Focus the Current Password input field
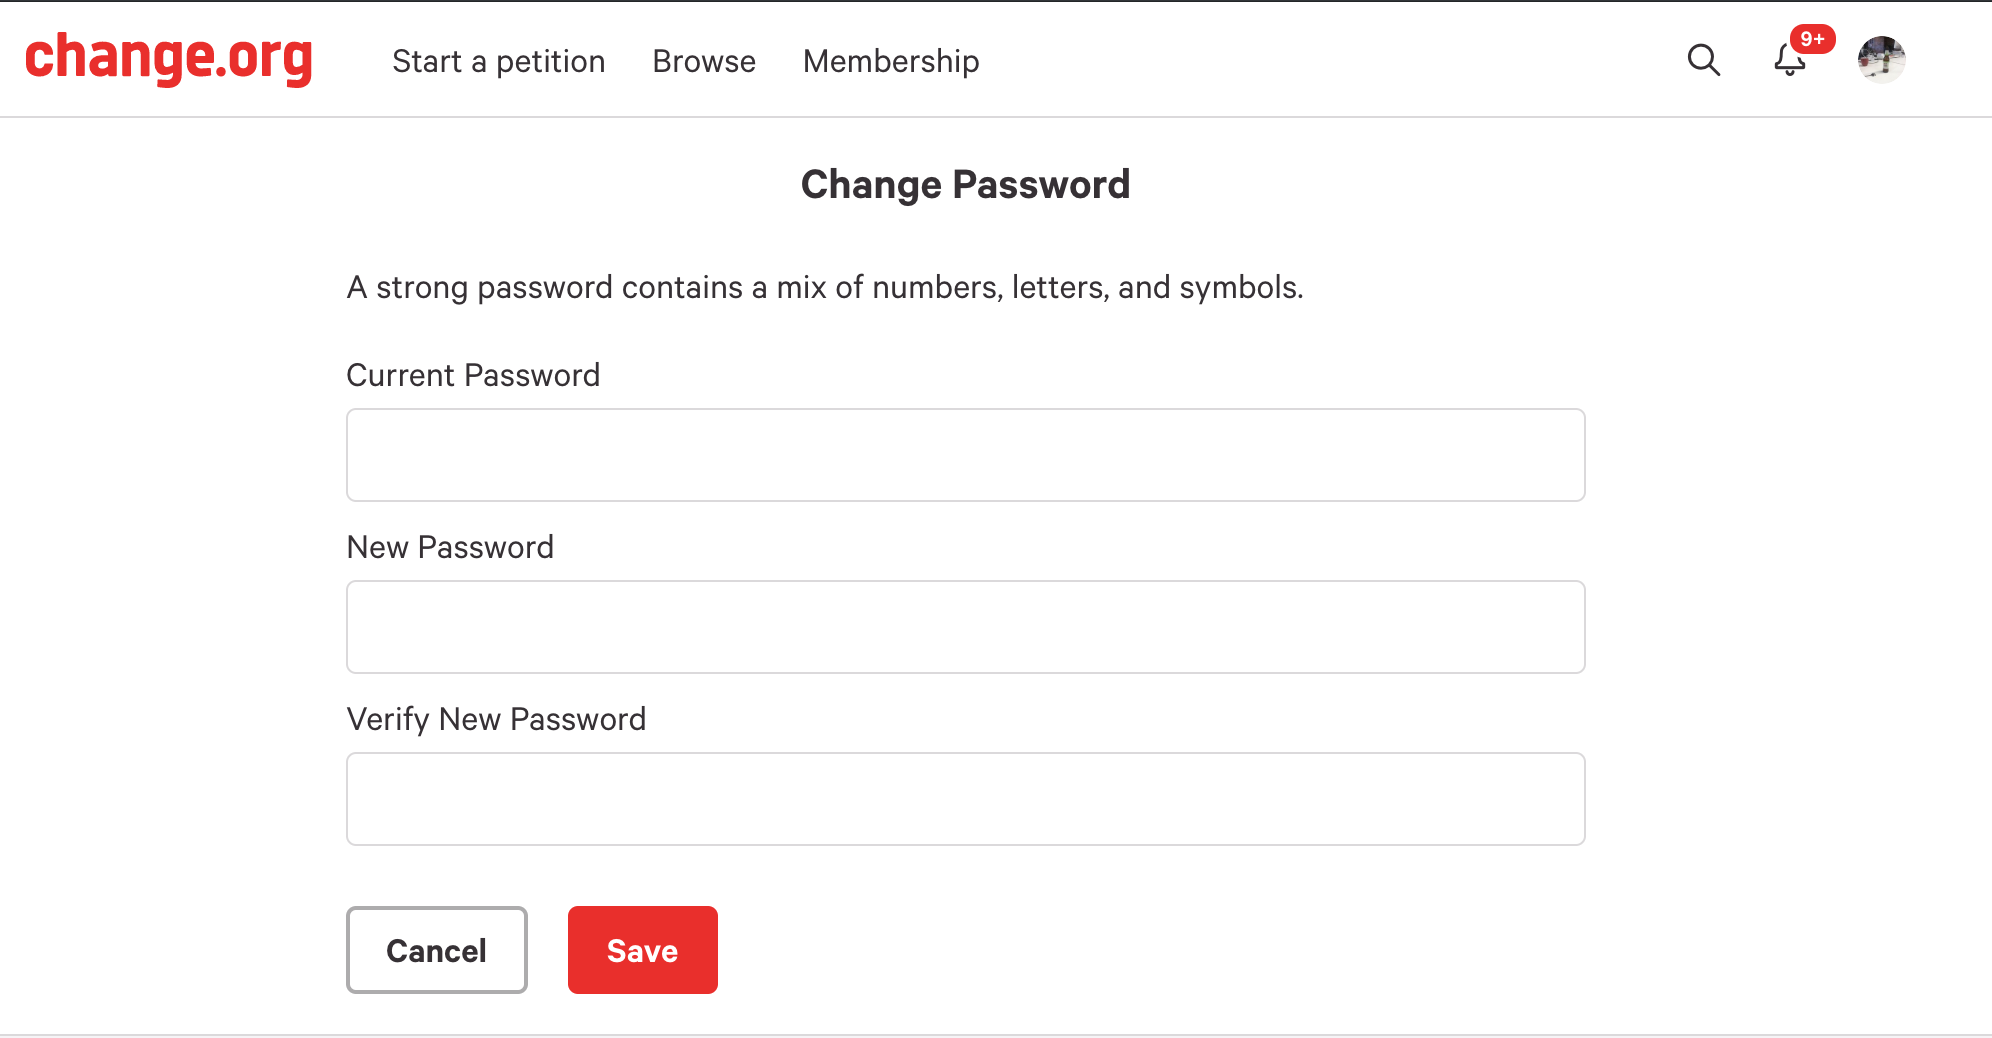The image size is (1992, 1038). 966,455
